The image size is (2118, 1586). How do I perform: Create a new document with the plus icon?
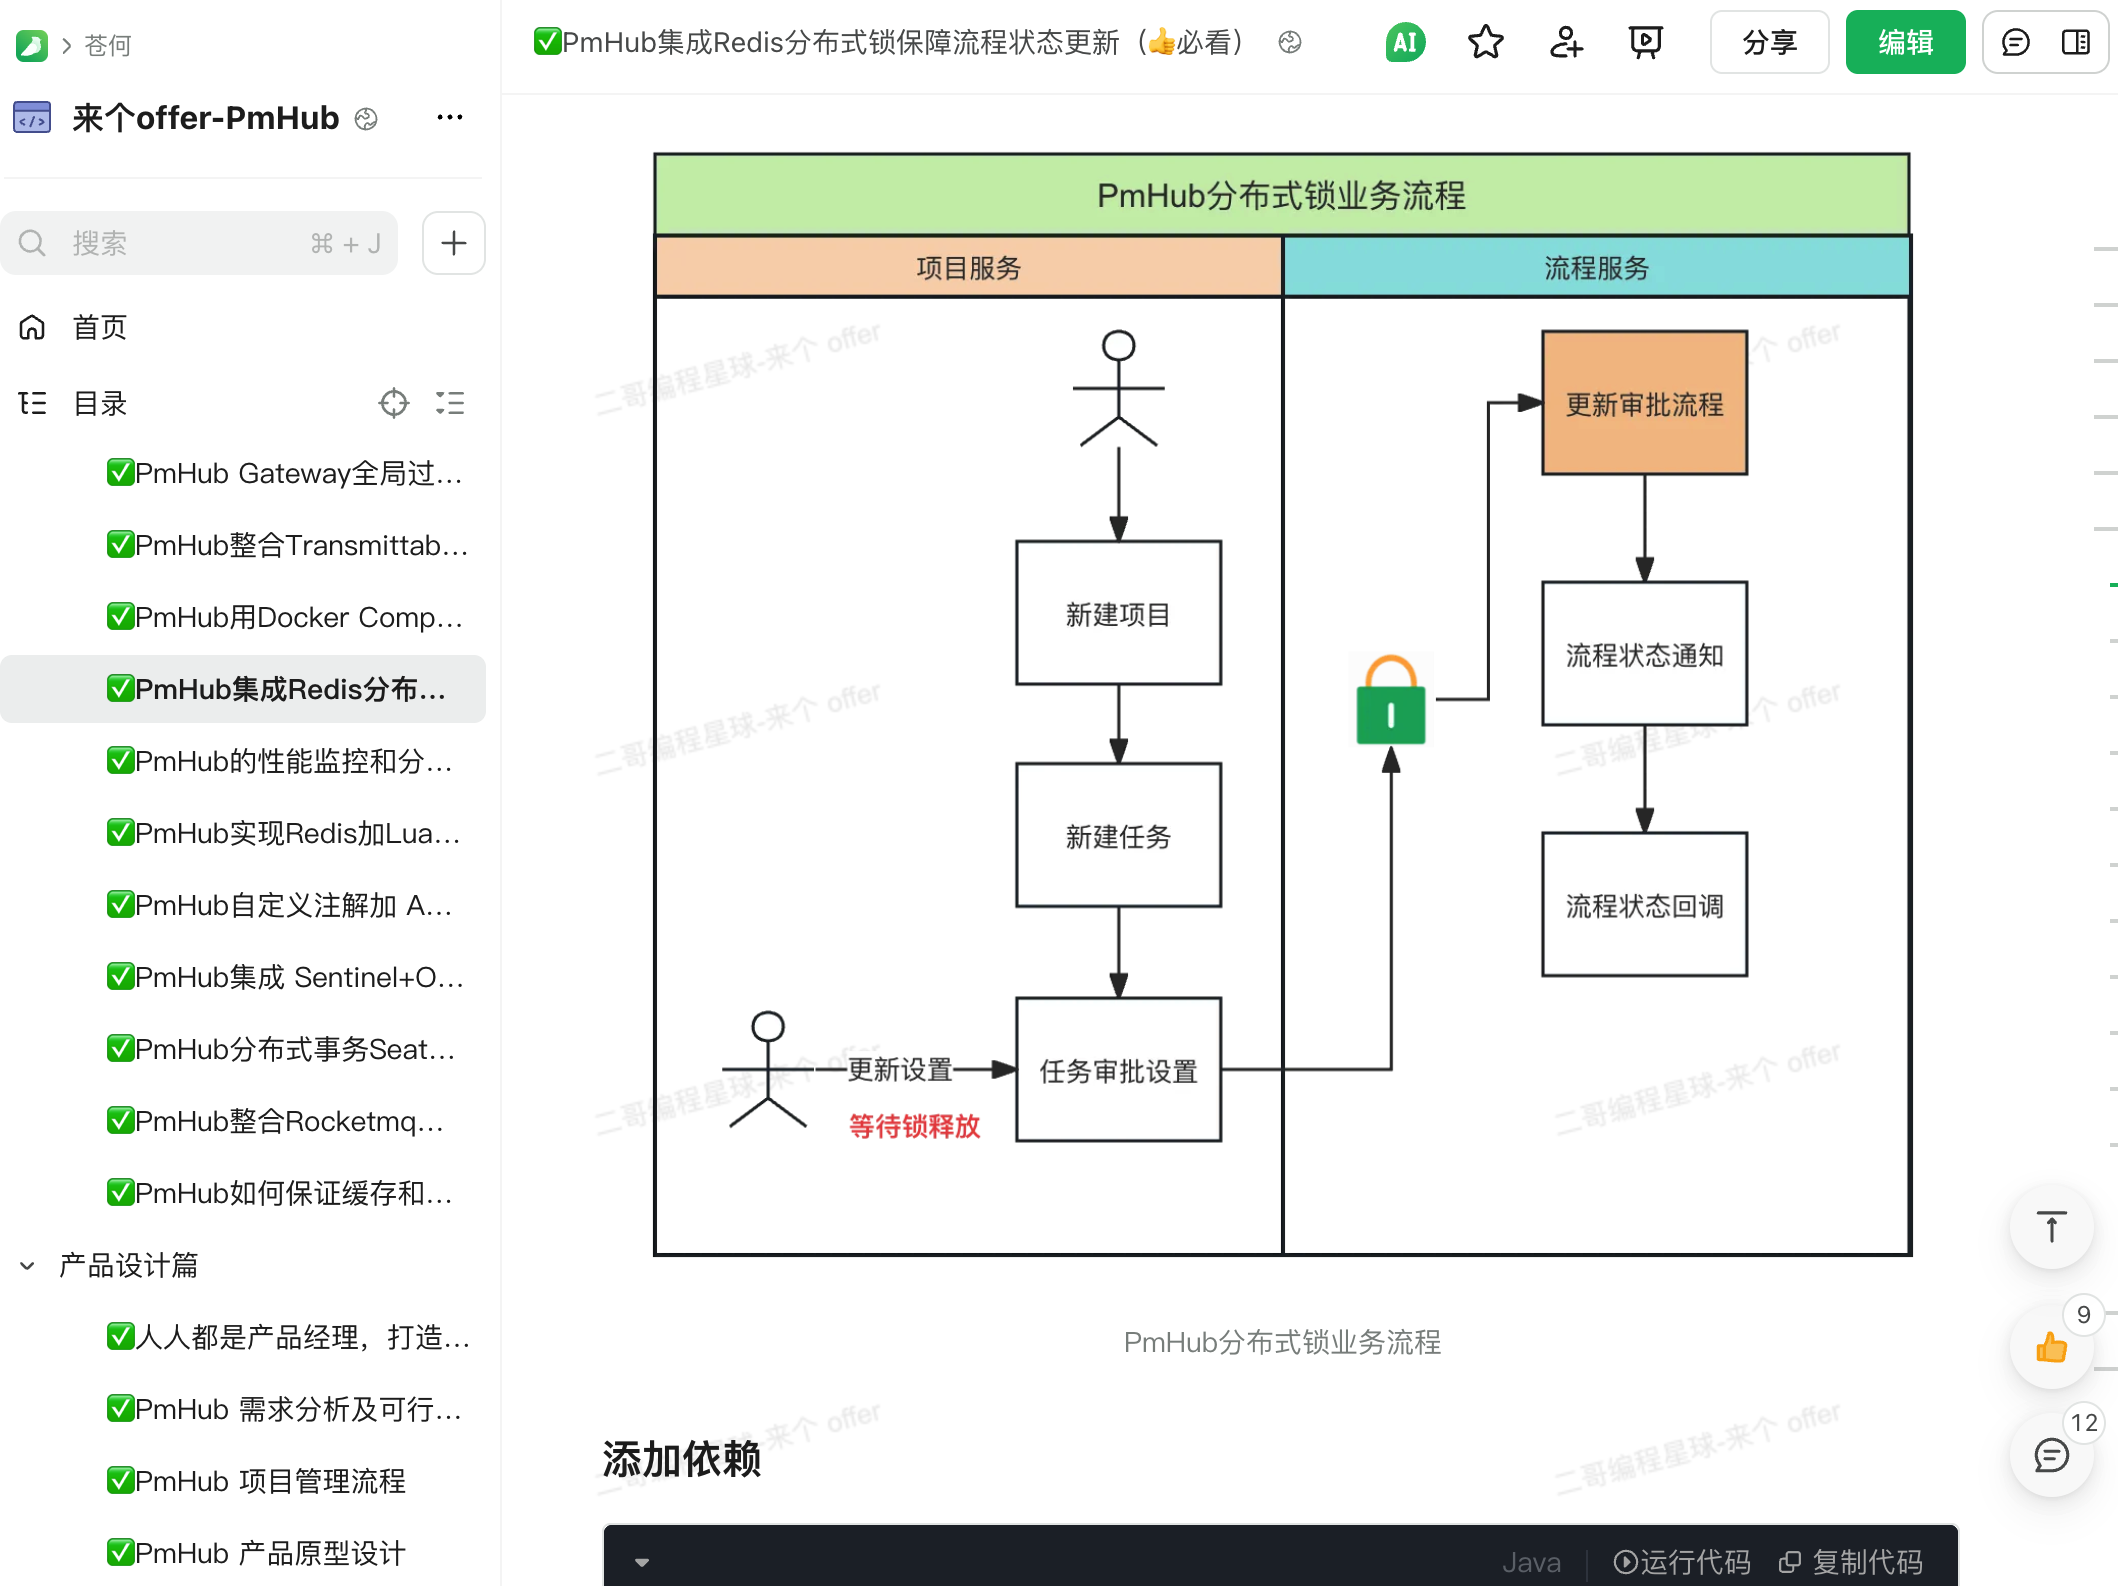tap(453, 242)
